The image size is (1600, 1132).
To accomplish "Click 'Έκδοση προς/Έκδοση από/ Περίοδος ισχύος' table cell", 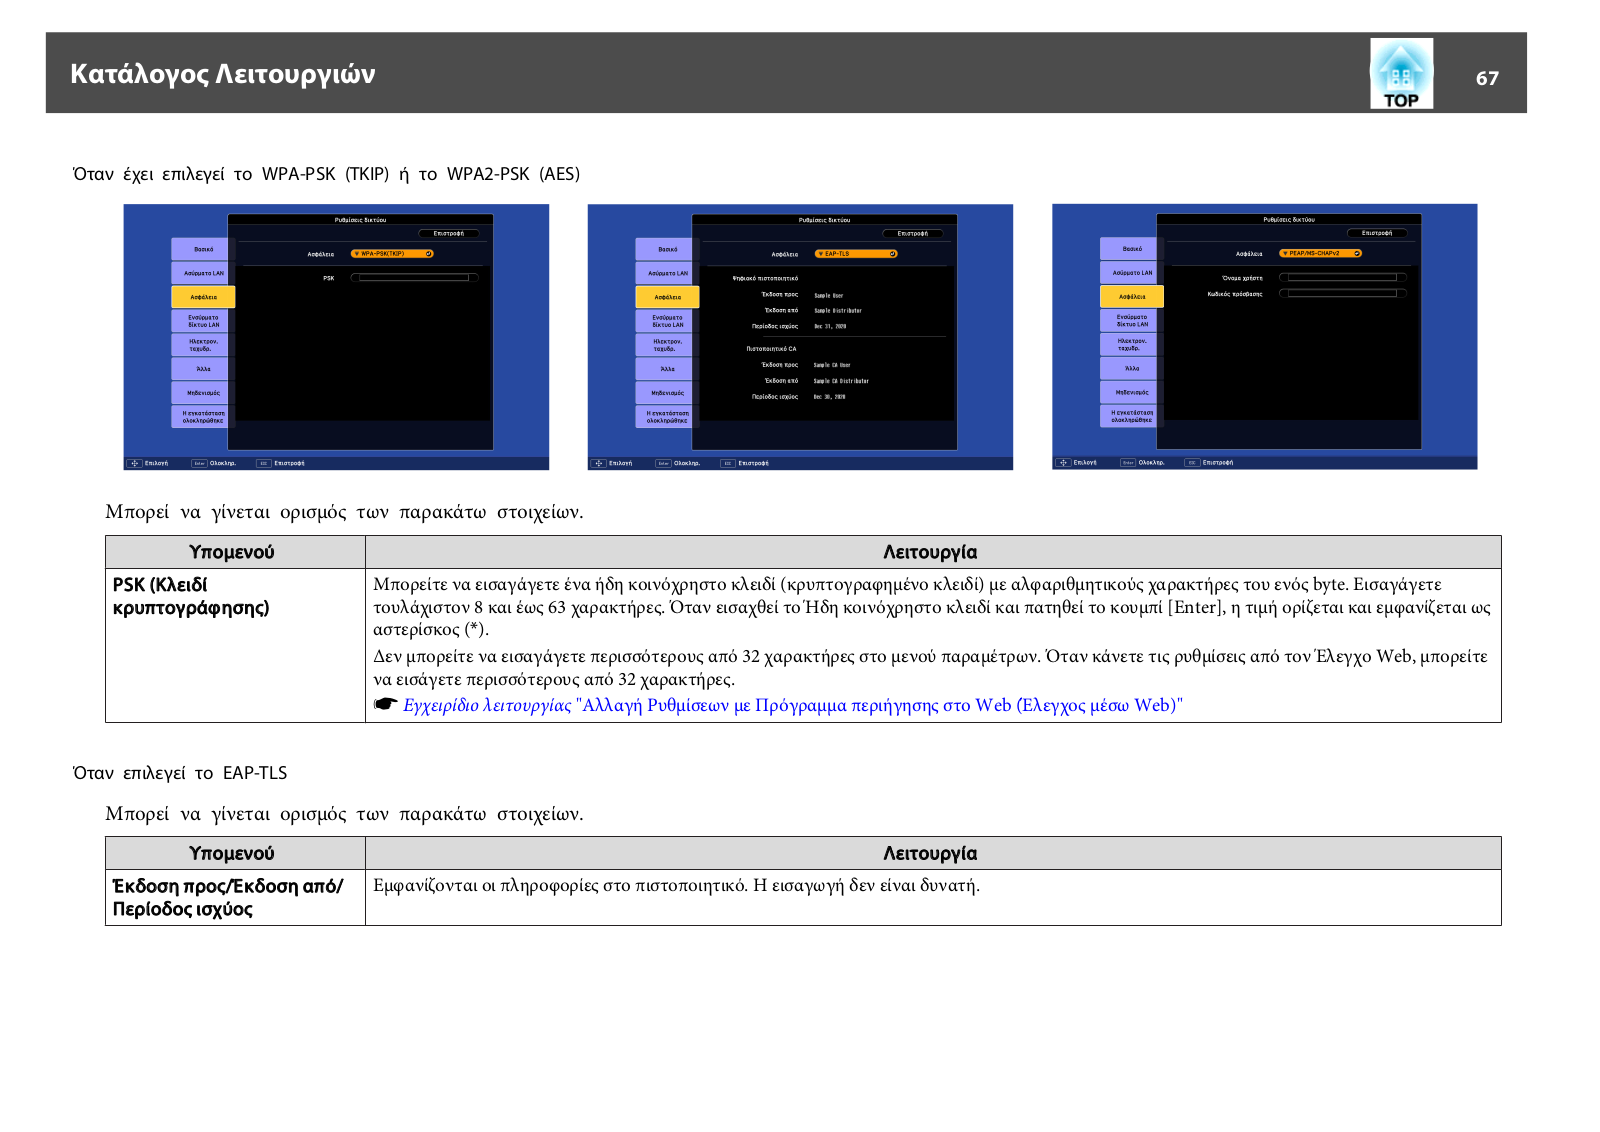I will tap(235, 897).
